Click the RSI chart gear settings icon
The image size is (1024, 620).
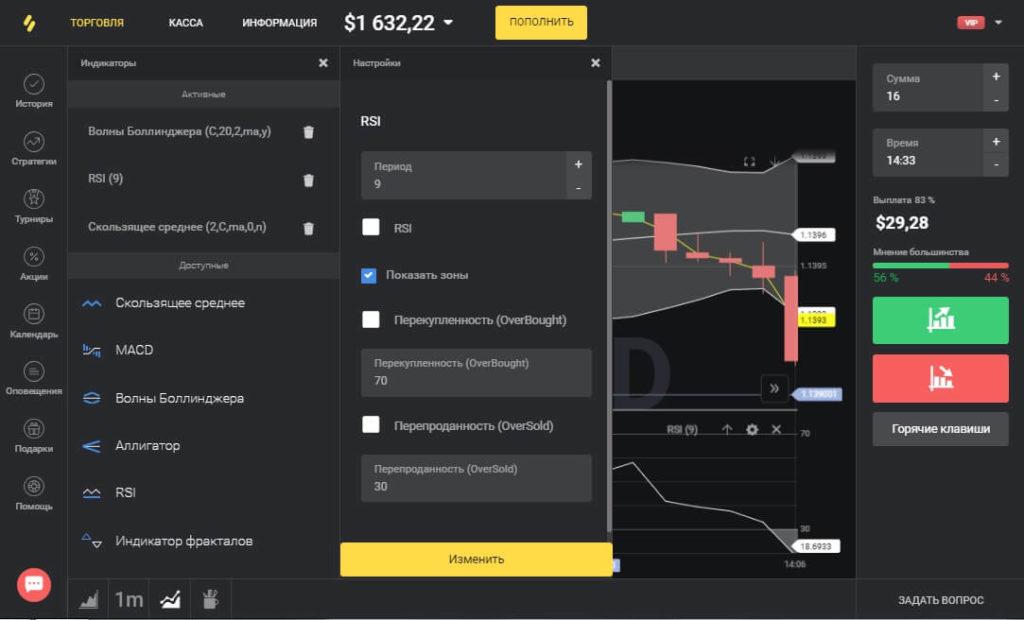pos(752,429)
